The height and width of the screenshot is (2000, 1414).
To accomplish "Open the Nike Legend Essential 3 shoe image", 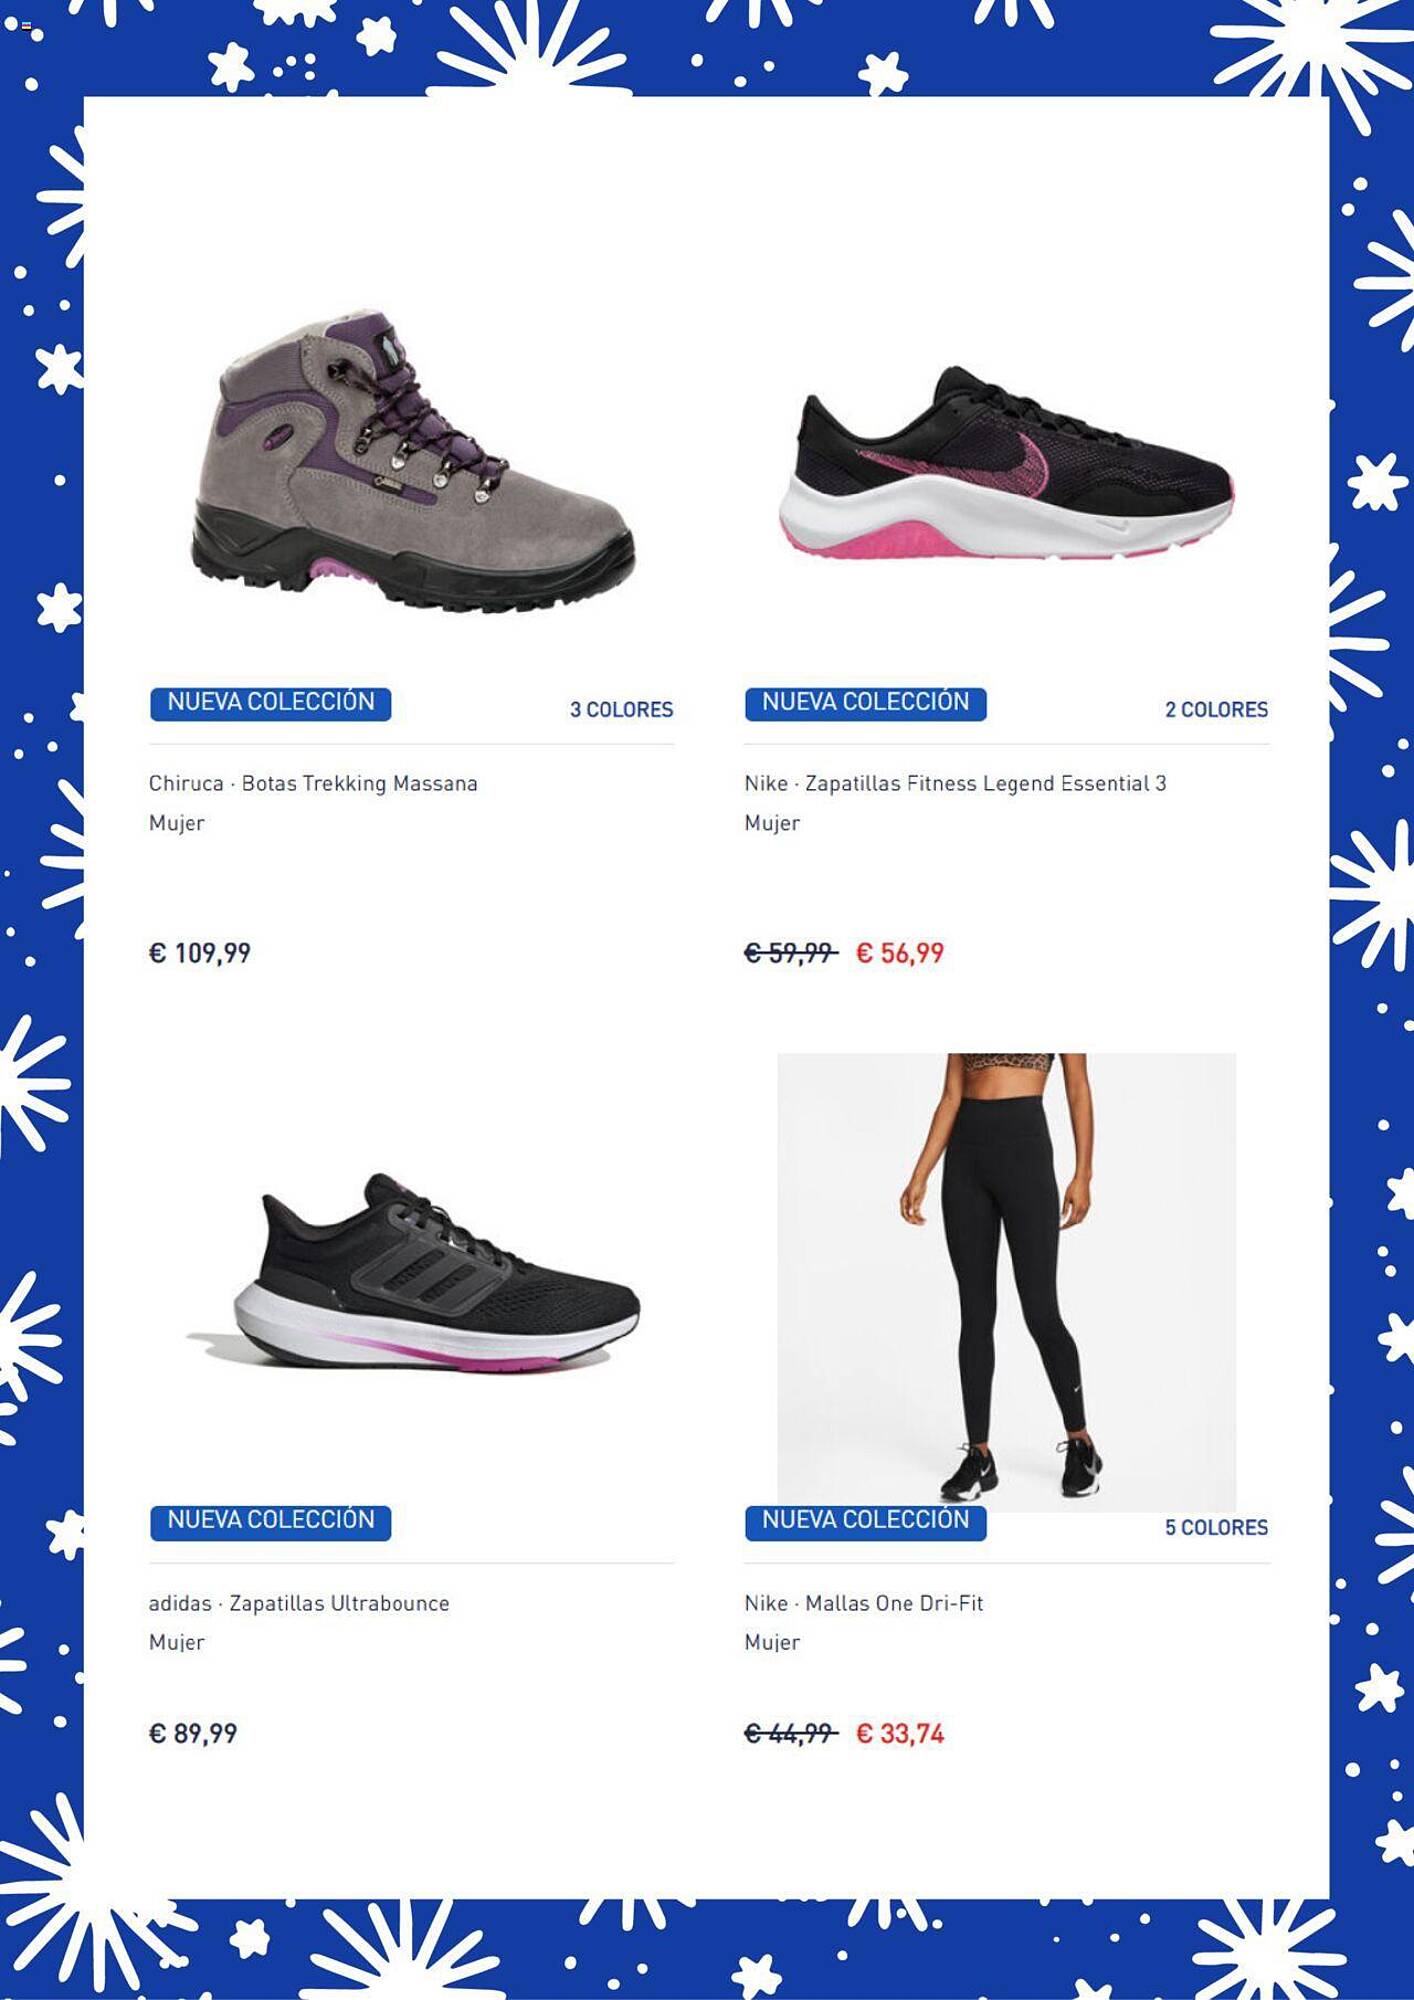I will (x=1006, y=463).
